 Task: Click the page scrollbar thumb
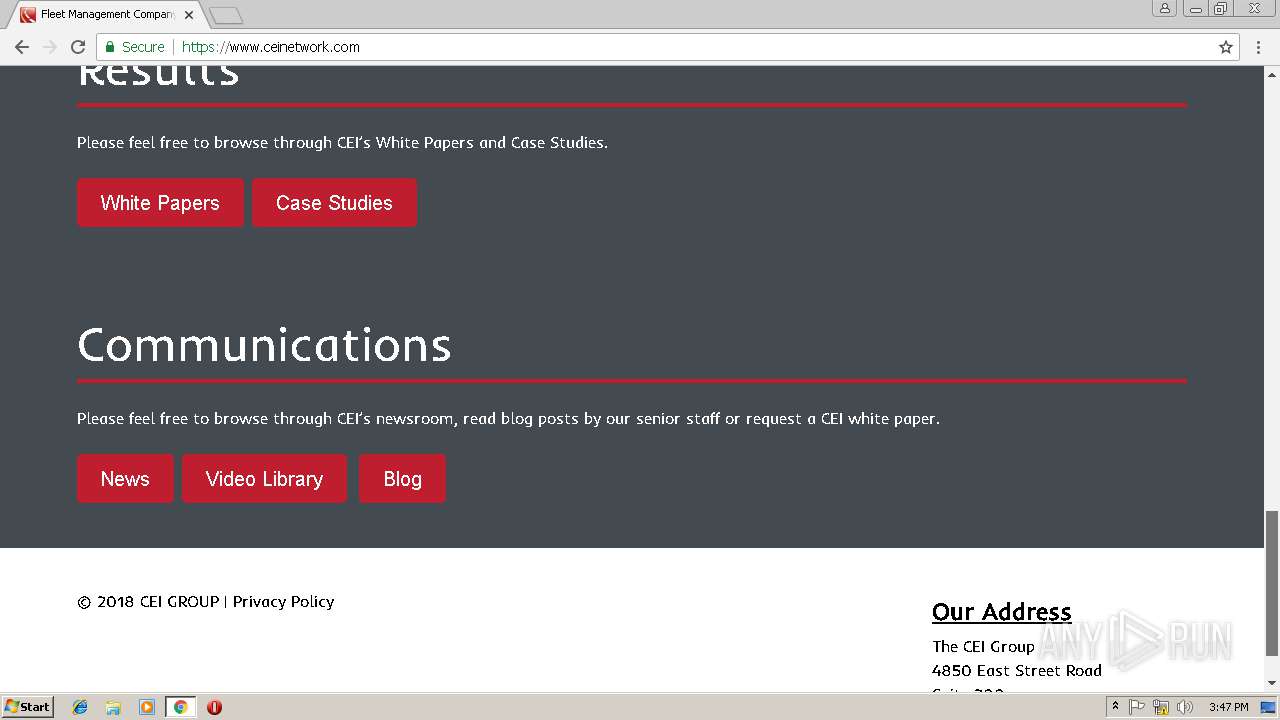point(1272,583)
